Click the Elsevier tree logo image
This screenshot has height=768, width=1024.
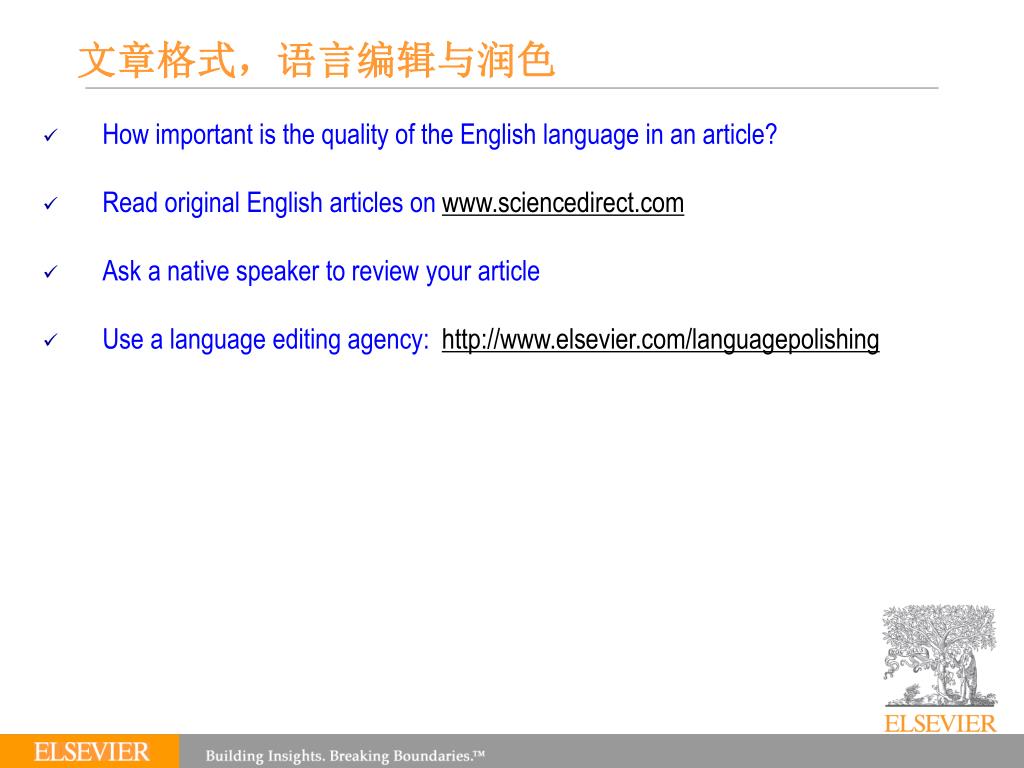click(940, 656)
